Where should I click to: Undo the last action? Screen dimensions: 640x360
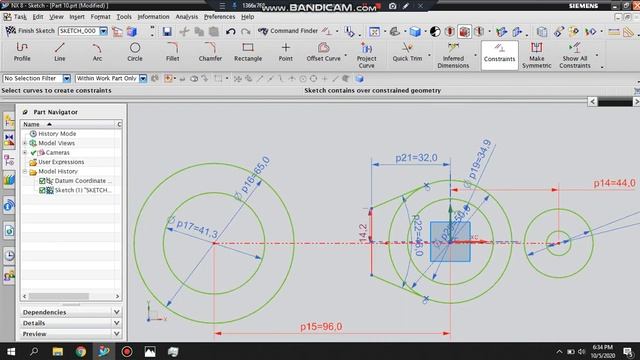(231, 31)
